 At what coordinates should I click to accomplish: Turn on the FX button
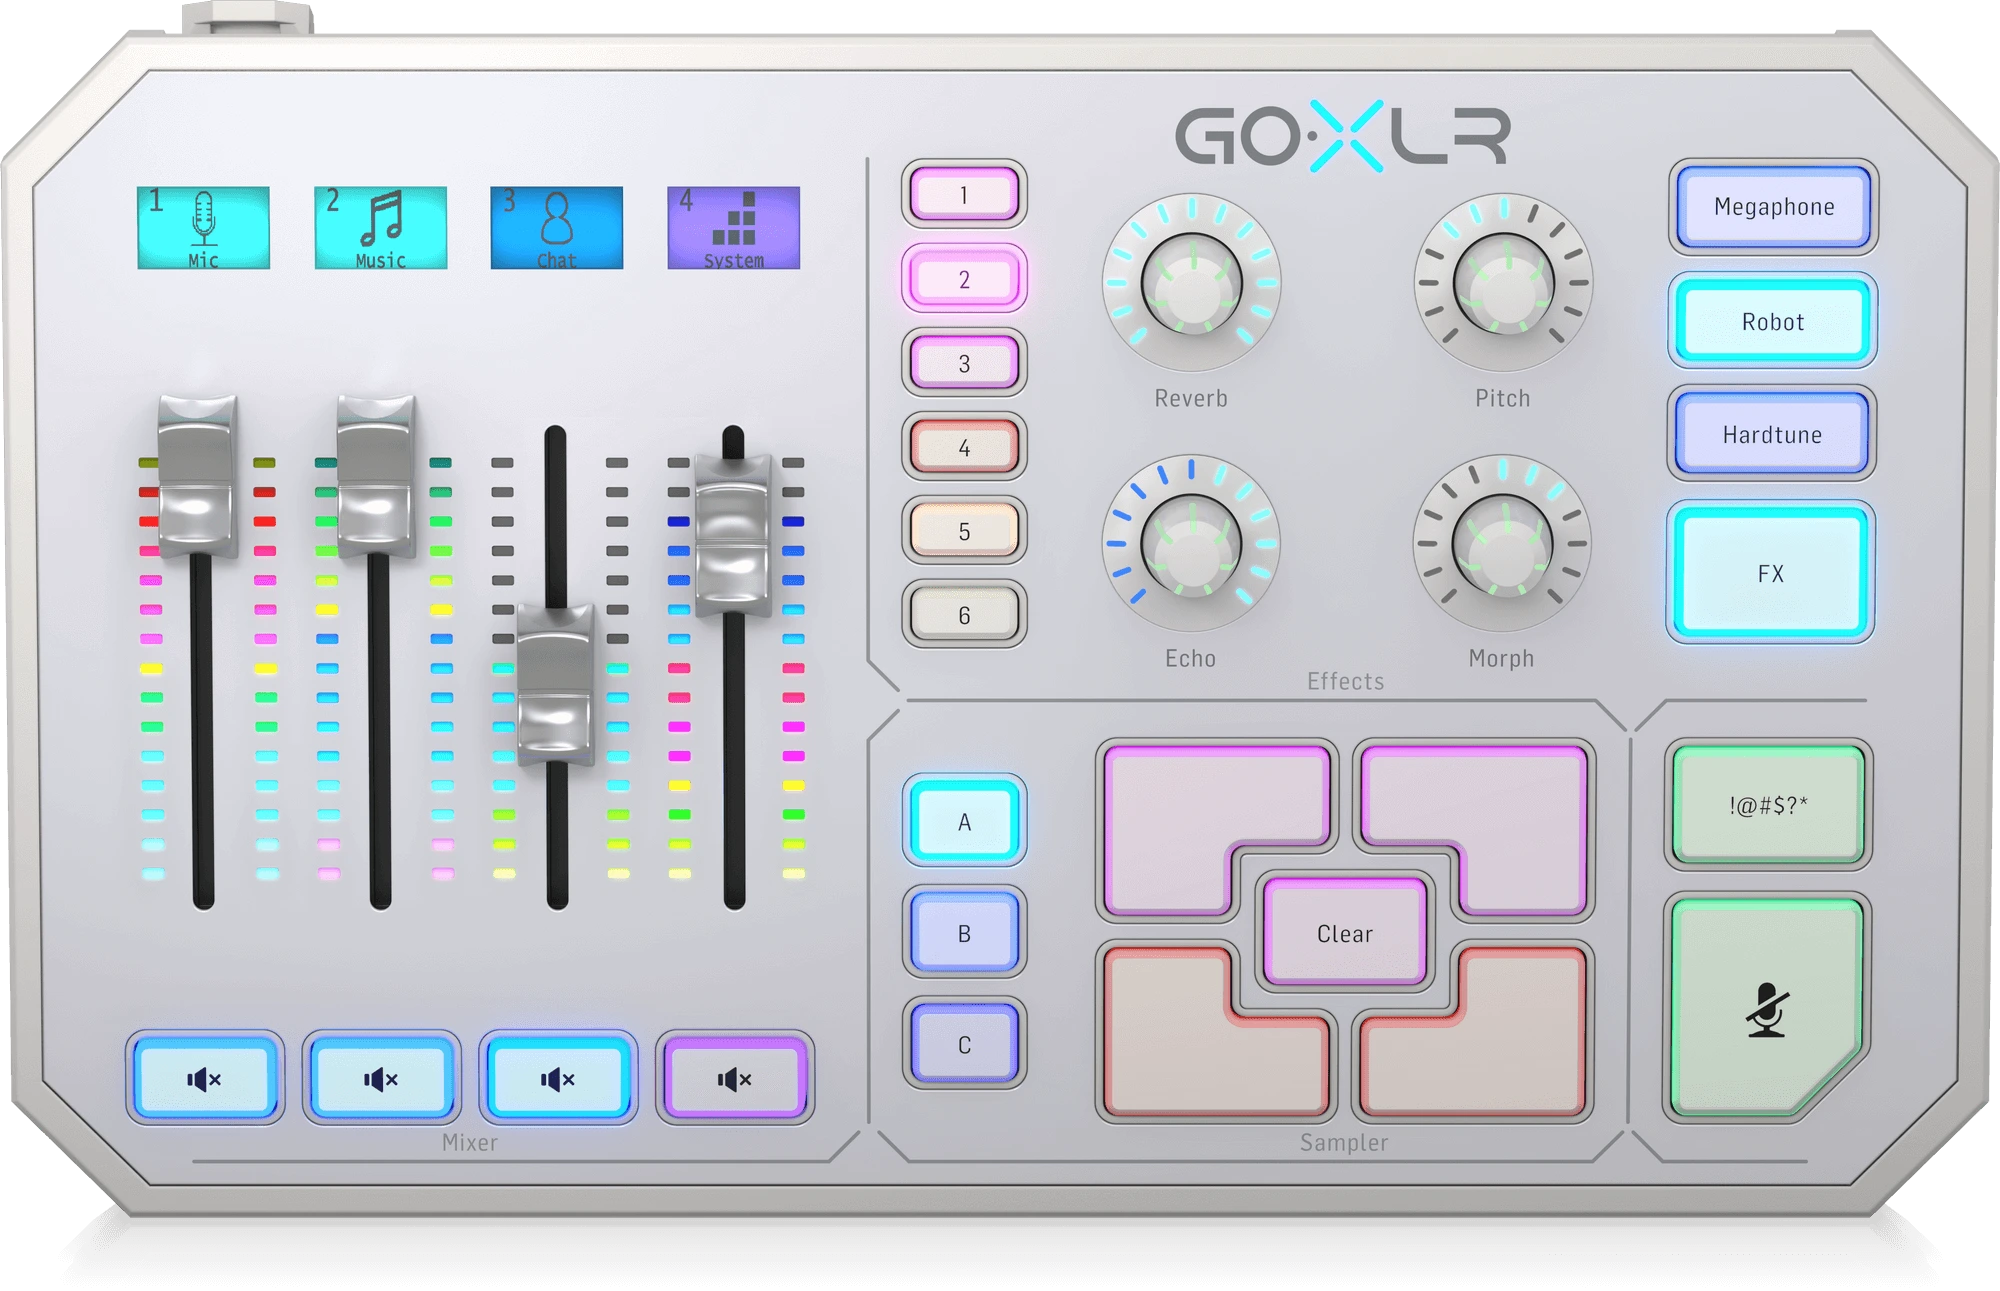[x=1770, y=572]
